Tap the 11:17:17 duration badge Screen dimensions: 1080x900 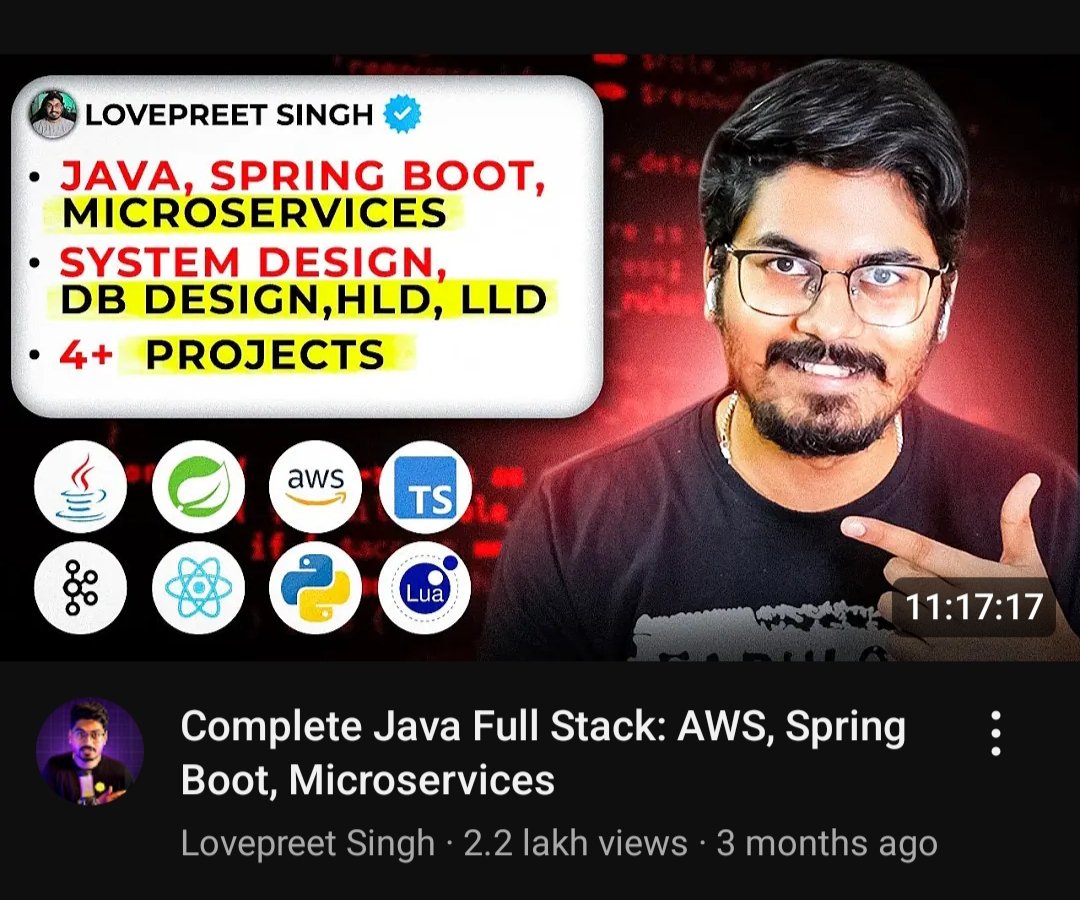coord(973,607)
